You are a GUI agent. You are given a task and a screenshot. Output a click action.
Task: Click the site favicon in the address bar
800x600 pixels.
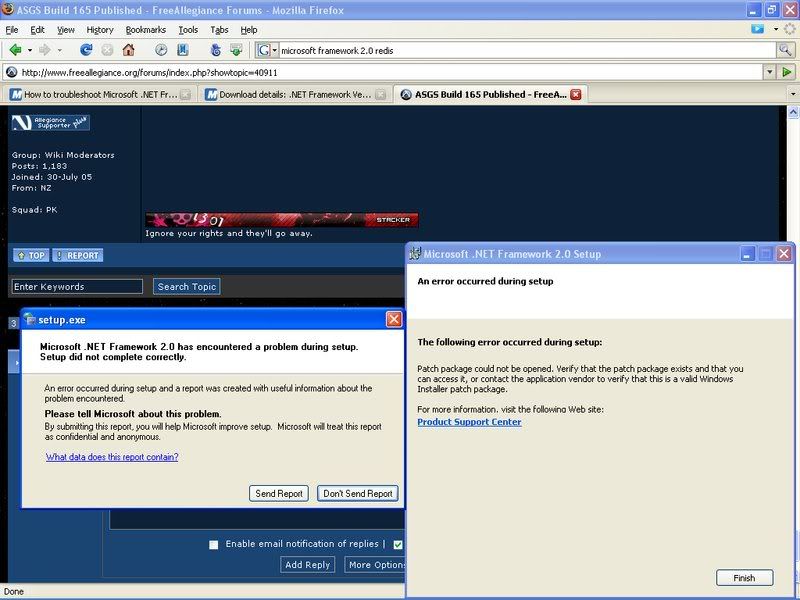11,72
